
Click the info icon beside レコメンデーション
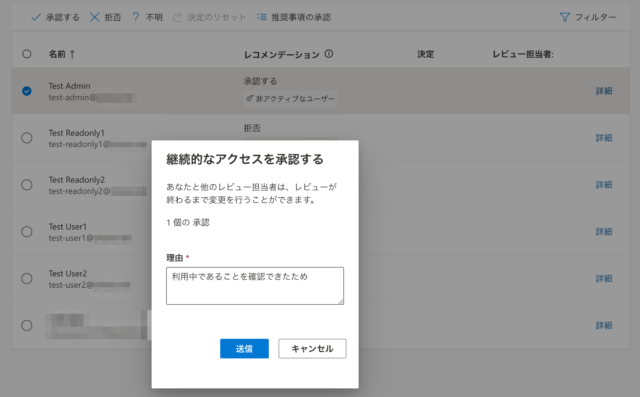tap(329, 54)
